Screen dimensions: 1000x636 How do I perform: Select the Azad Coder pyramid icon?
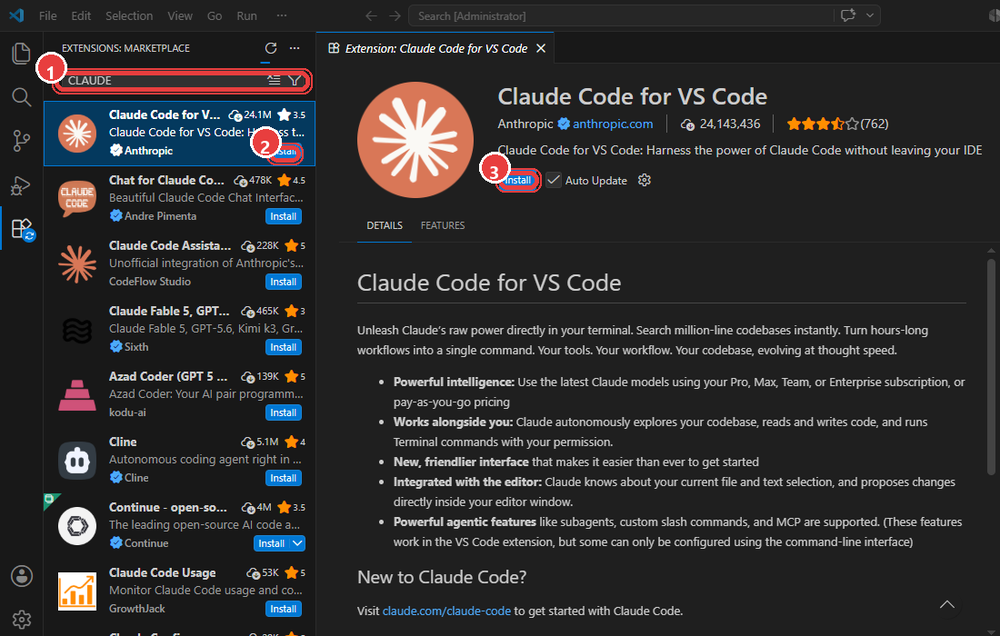(77, 395)
